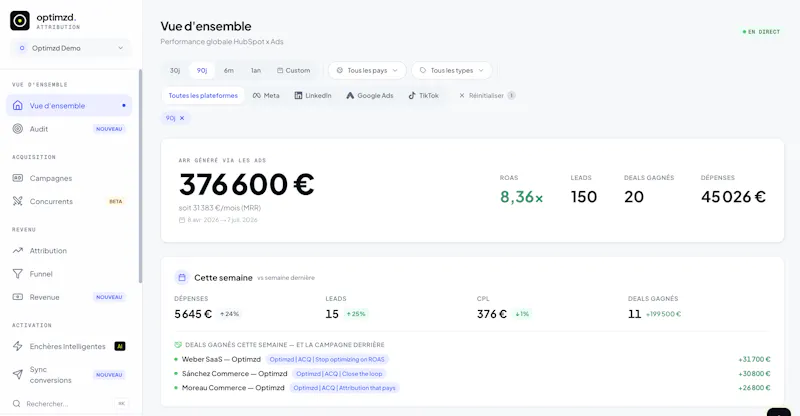Click Moreau Commerce — Optimzd deal

(233, 388)
